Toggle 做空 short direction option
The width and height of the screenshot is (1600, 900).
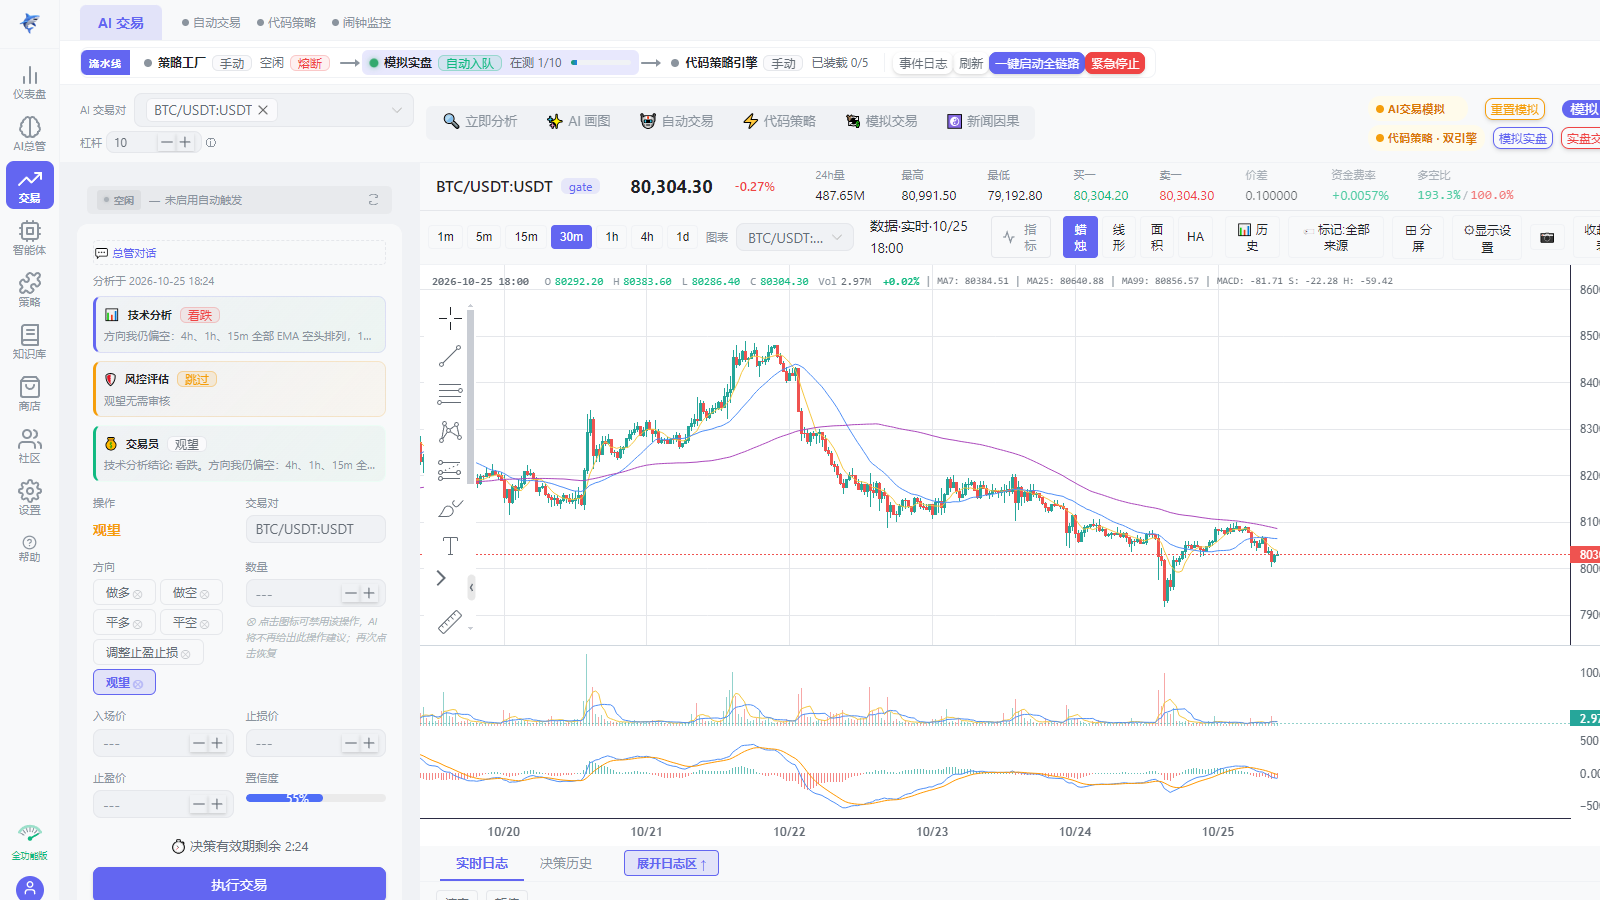click(x=191, y=593)
